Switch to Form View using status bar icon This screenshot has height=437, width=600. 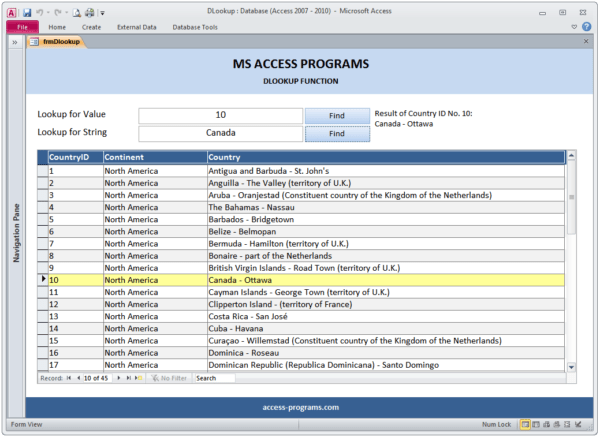(525, 424)
